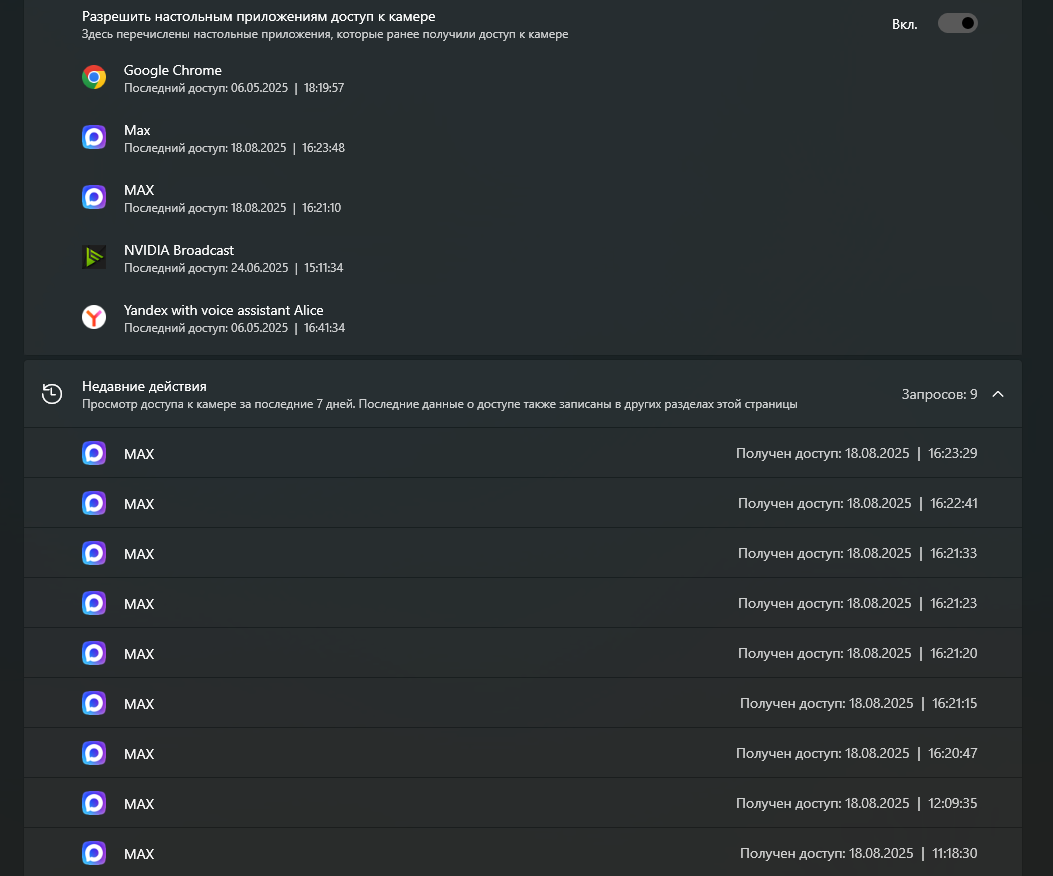Viewport: 1053px width, 876px height.
Task: Select the Google Chrome app name
Action: pyautogui.click(x=173, y=70)
